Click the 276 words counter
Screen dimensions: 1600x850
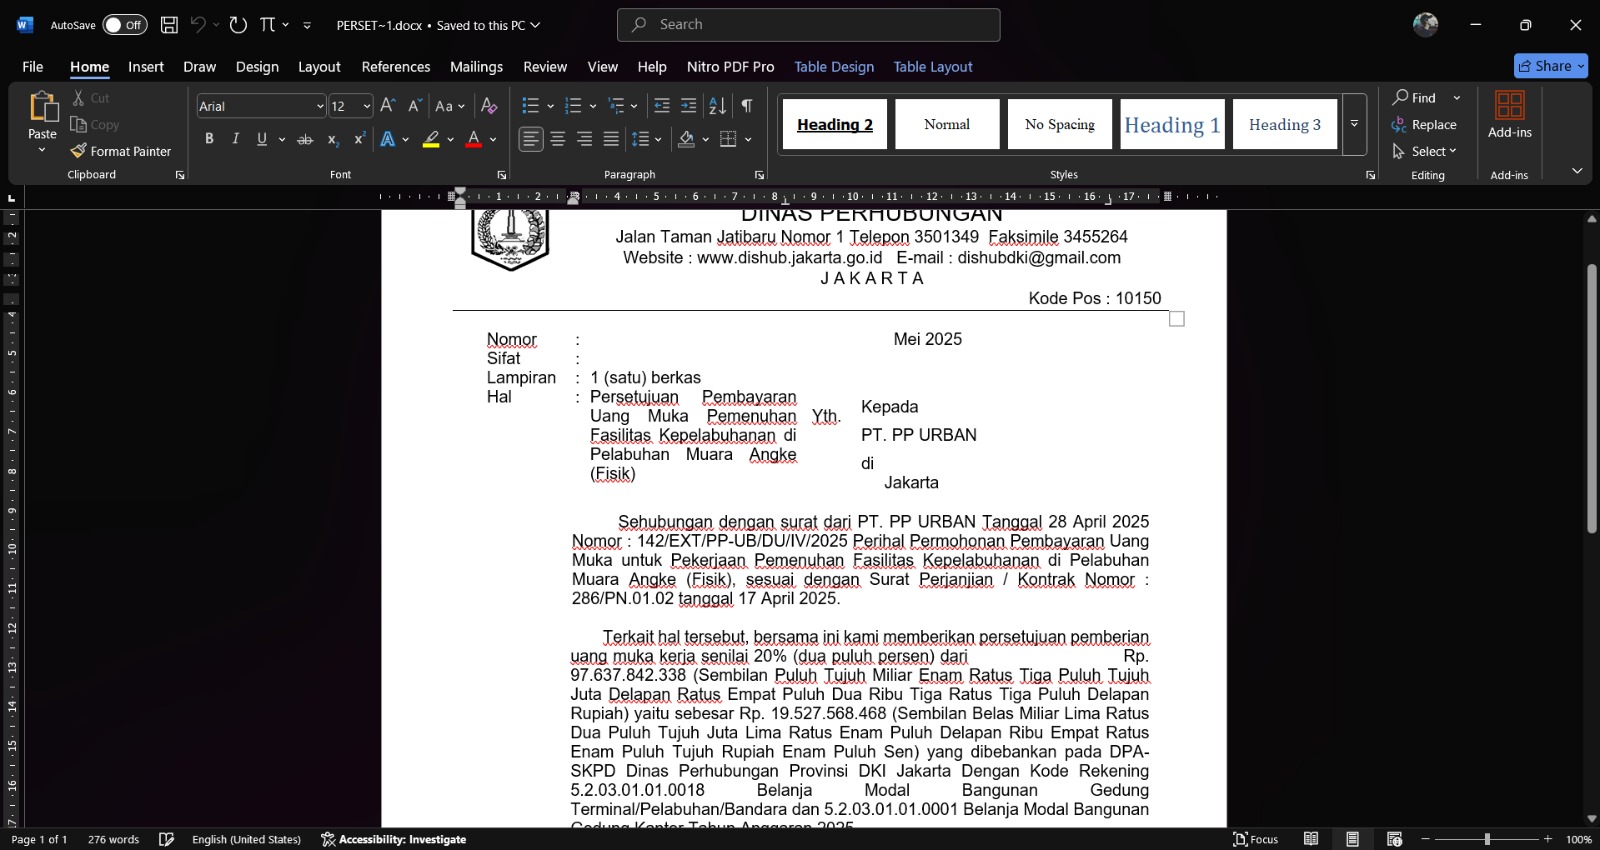[x=113, y=839]
